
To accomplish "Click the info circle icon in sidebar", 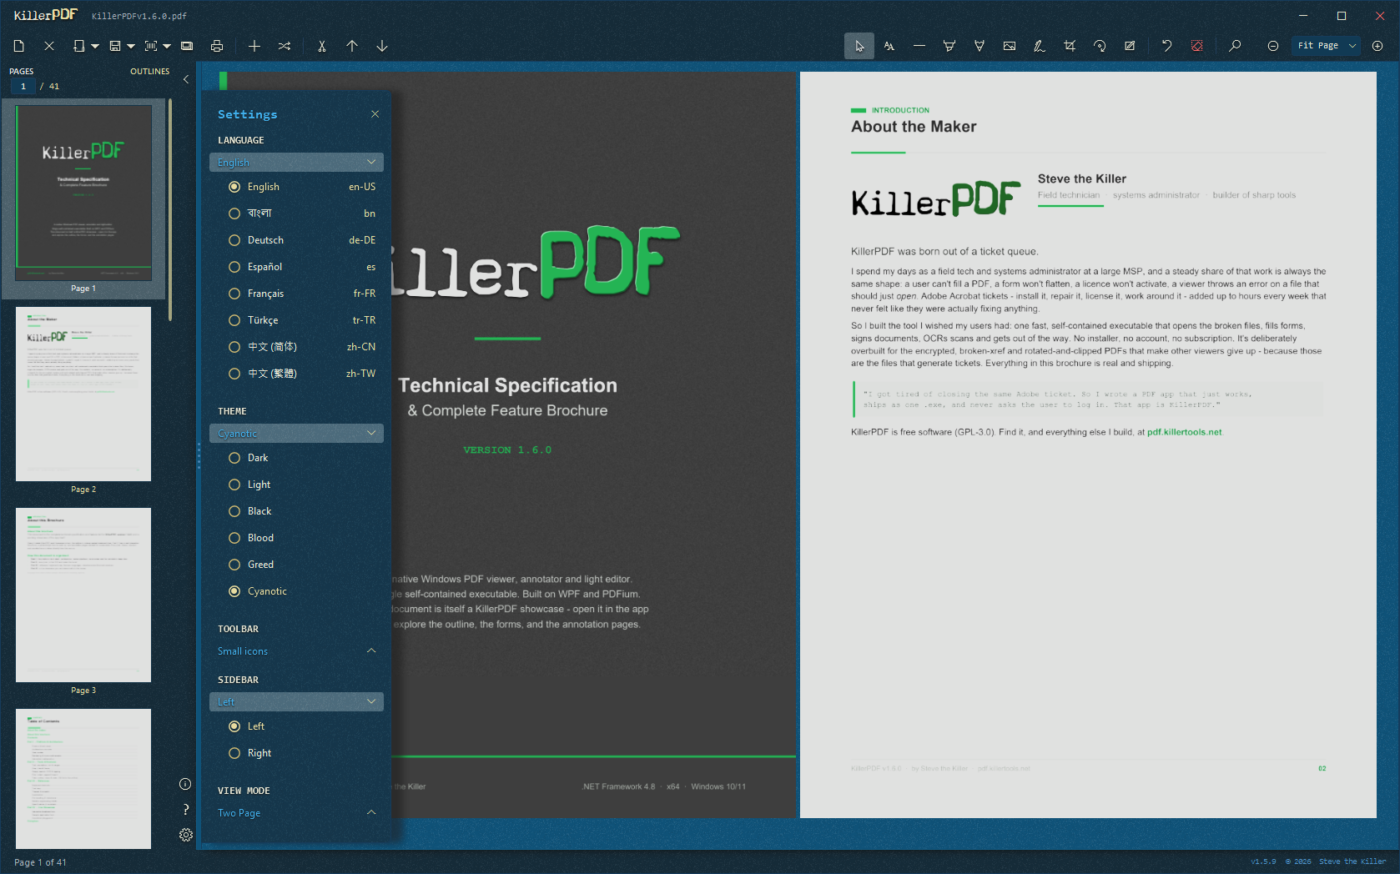I will 185,784.
